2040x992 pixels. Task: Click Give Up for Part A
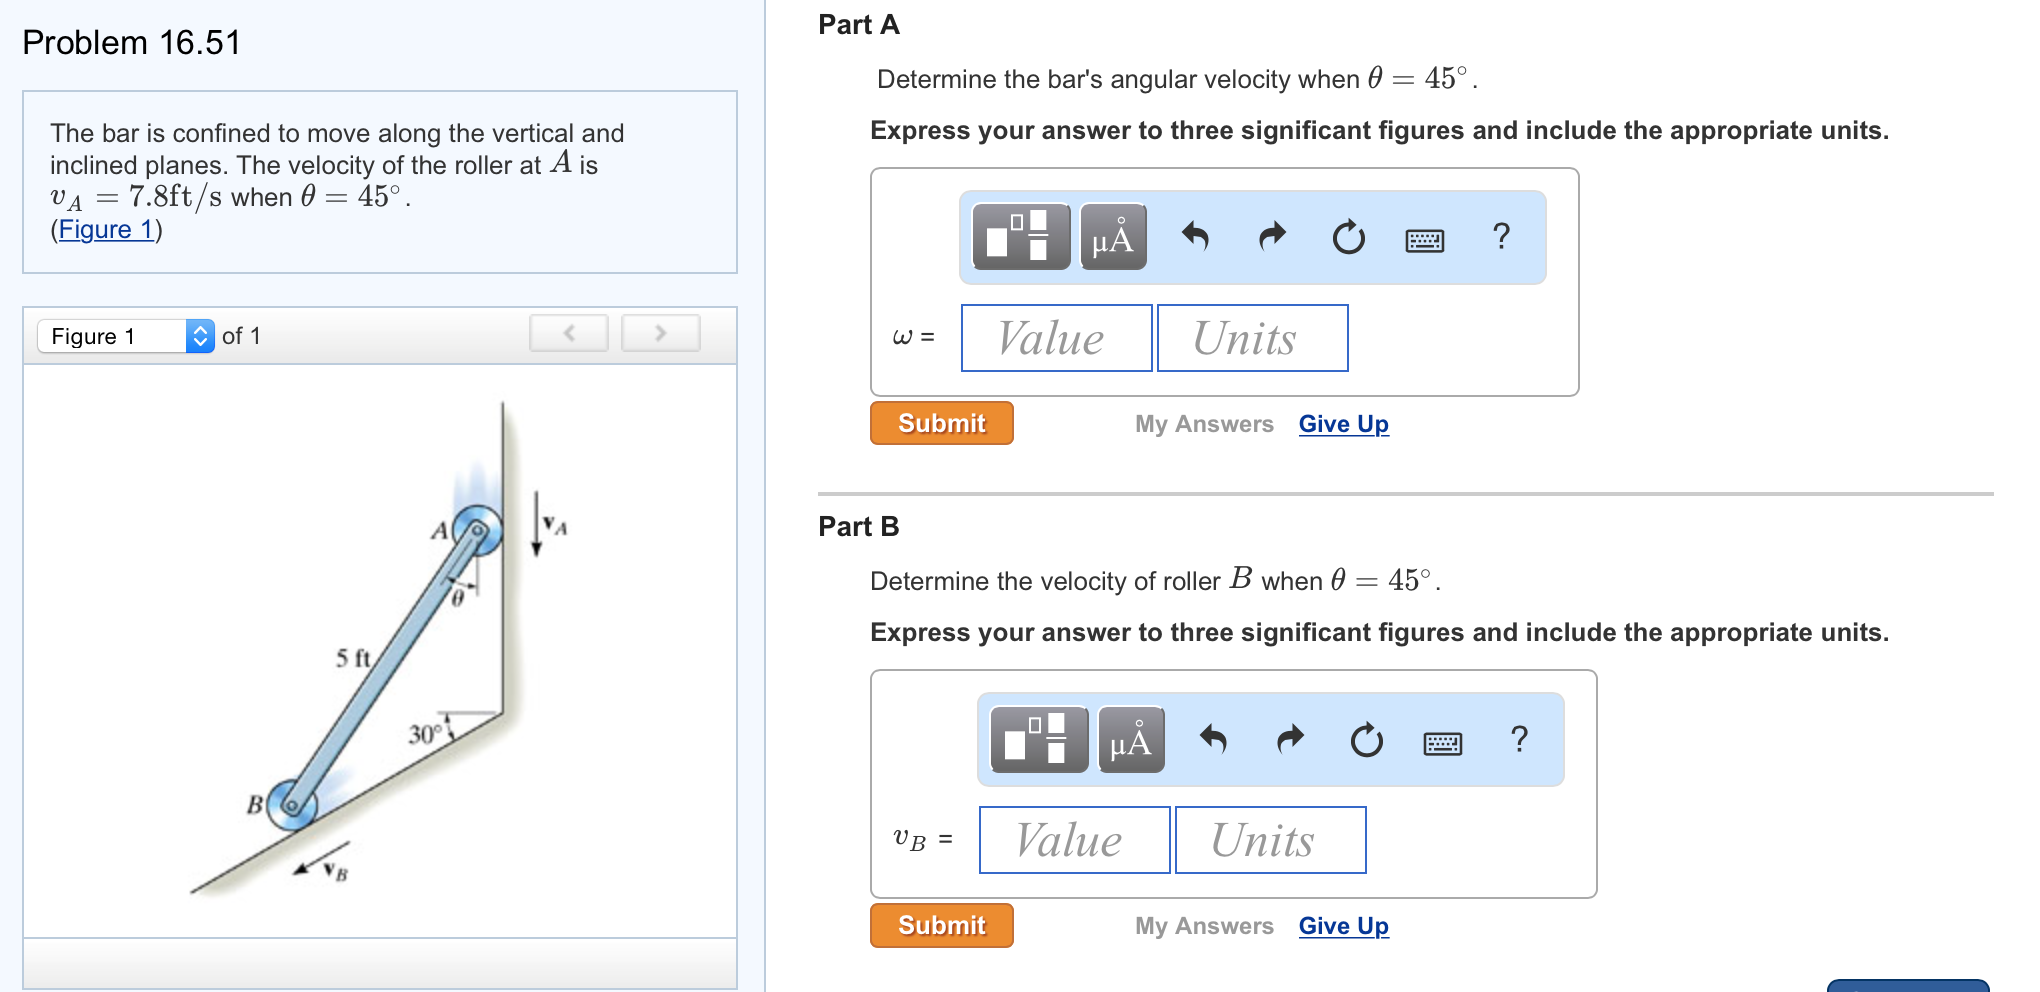point(1343,424)
